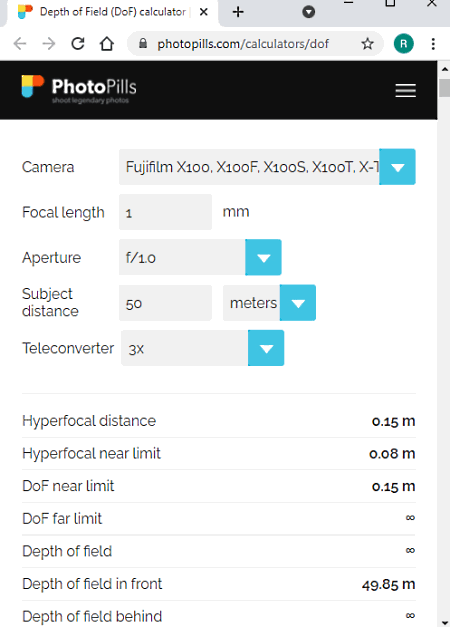Select the Depth of Field calculator tab
The image size is (450, 627).
point(108,12)
